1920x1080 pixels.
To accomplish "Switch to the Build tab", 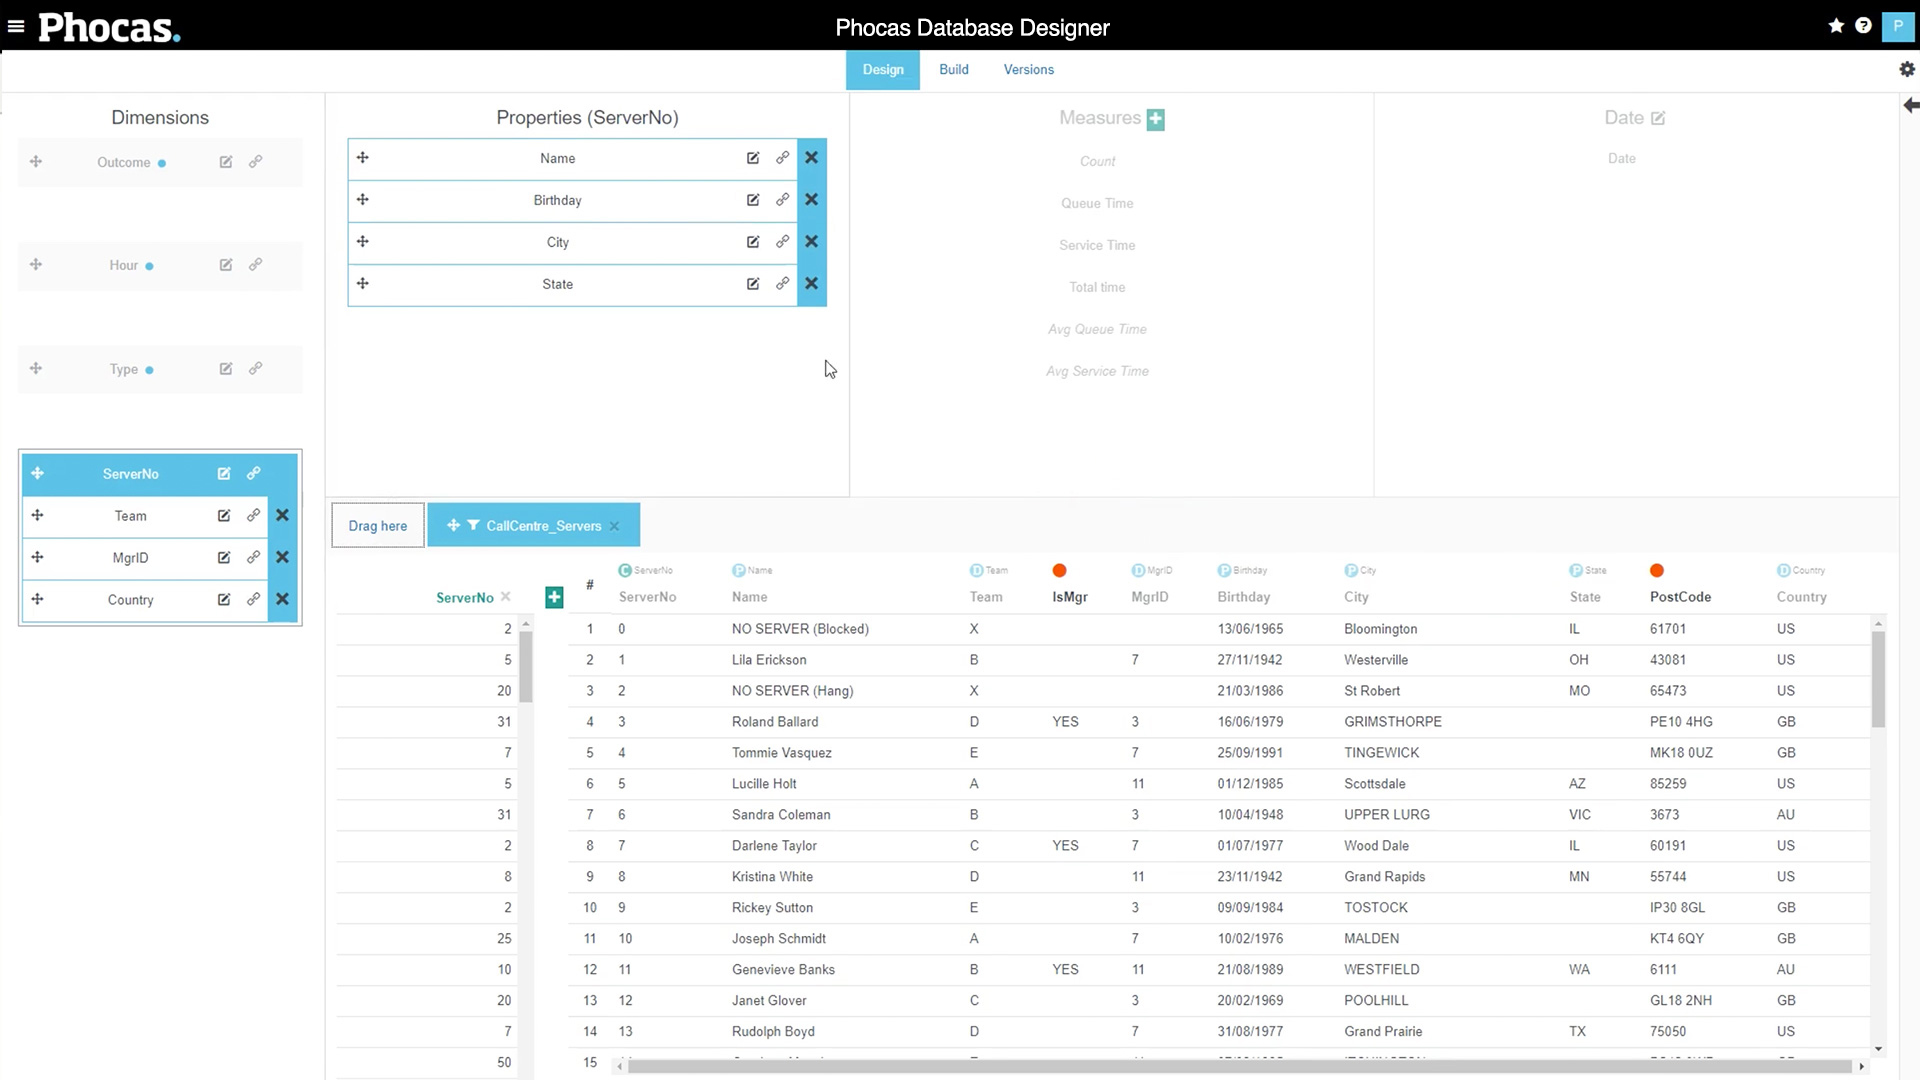I will pos(953,69).
